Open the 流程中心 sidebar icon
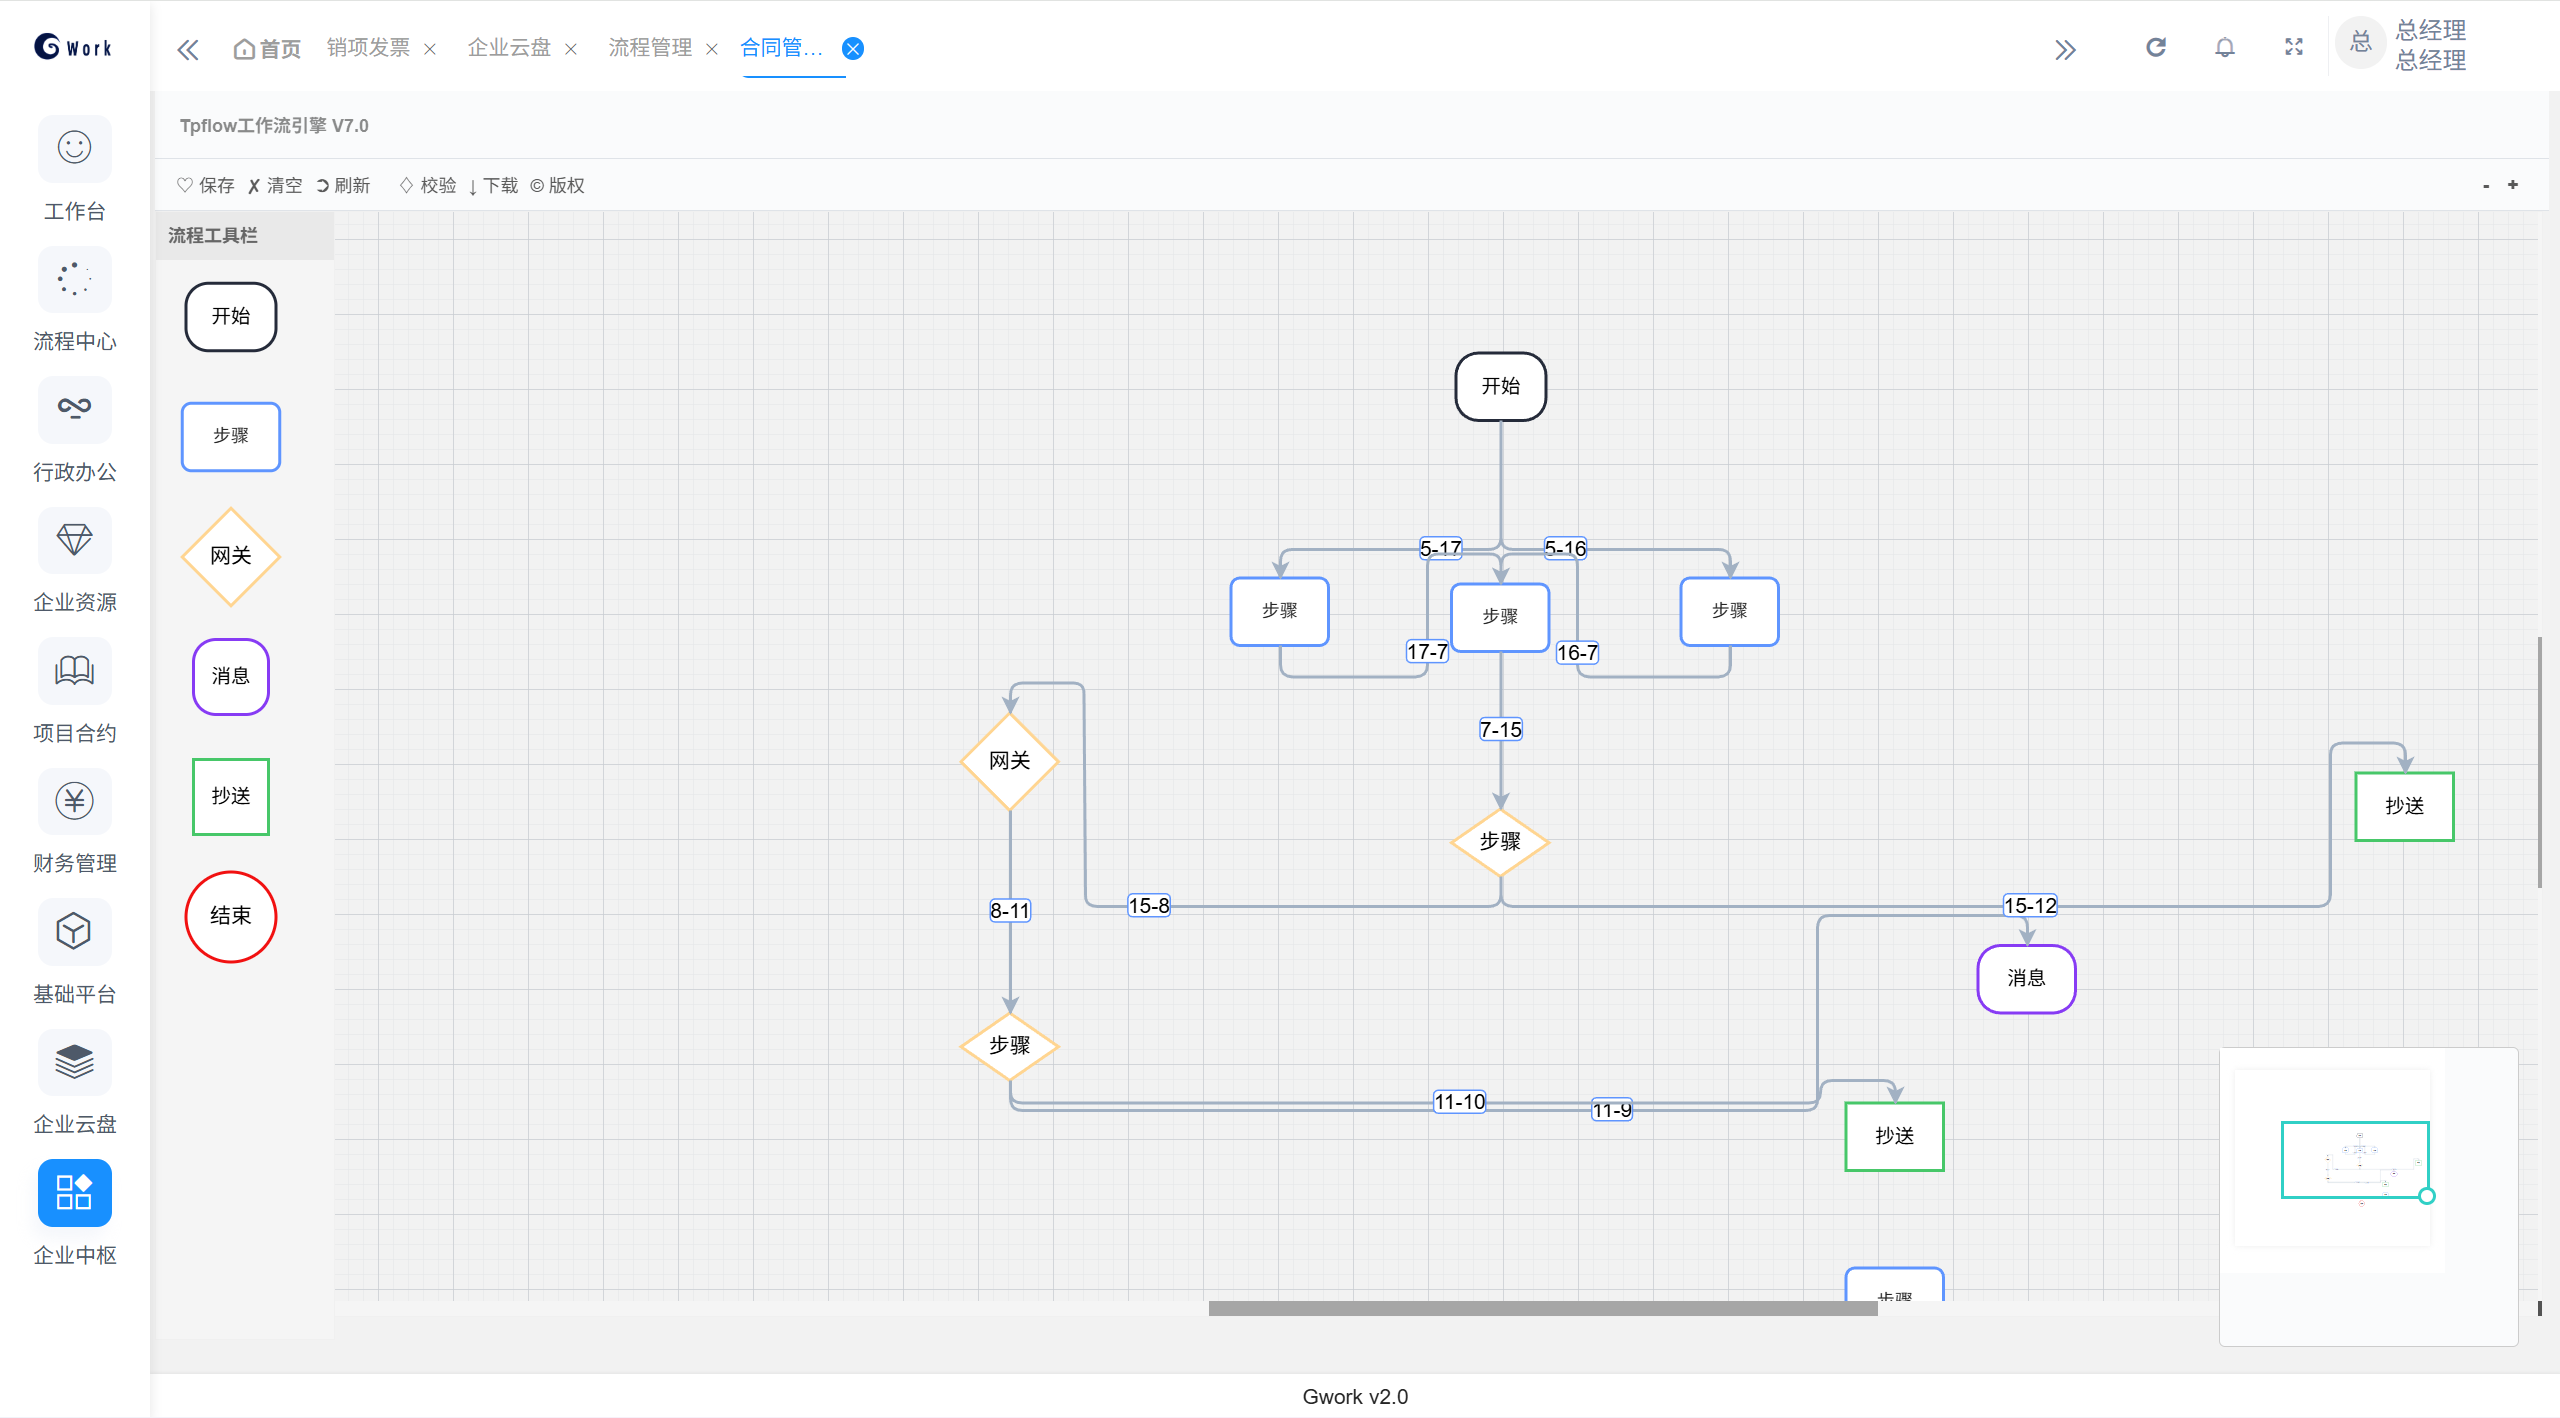Viewport: 2560px width, 1418px height. click(x=74, y=279)
